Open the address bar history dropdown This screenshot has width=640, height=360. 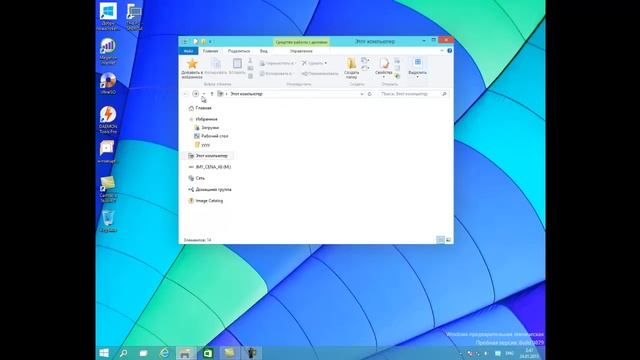pos(362,94)
